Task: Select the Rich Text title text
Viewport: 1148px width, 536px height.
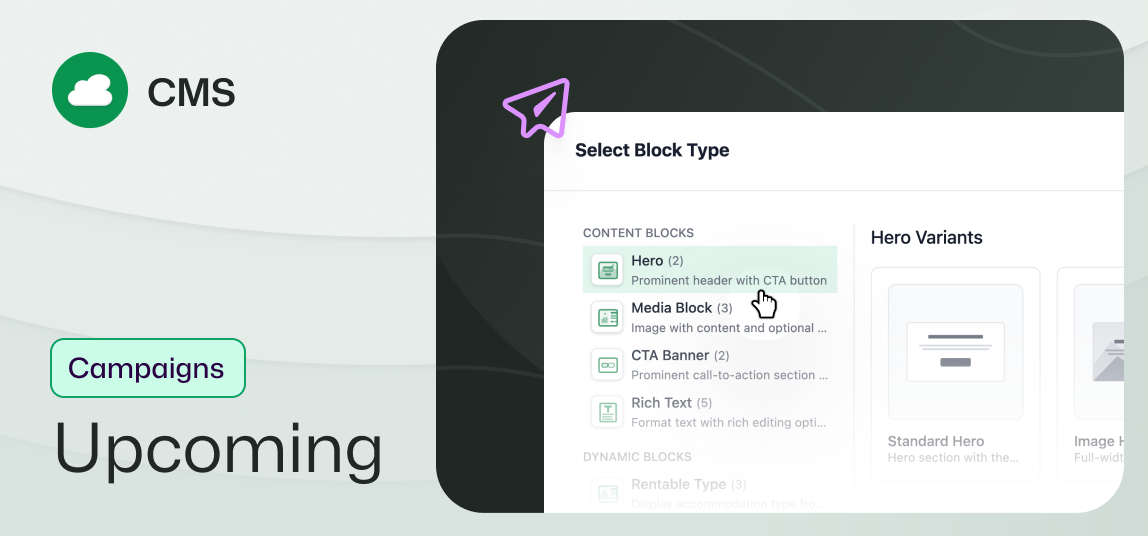Action: [661, 403]
